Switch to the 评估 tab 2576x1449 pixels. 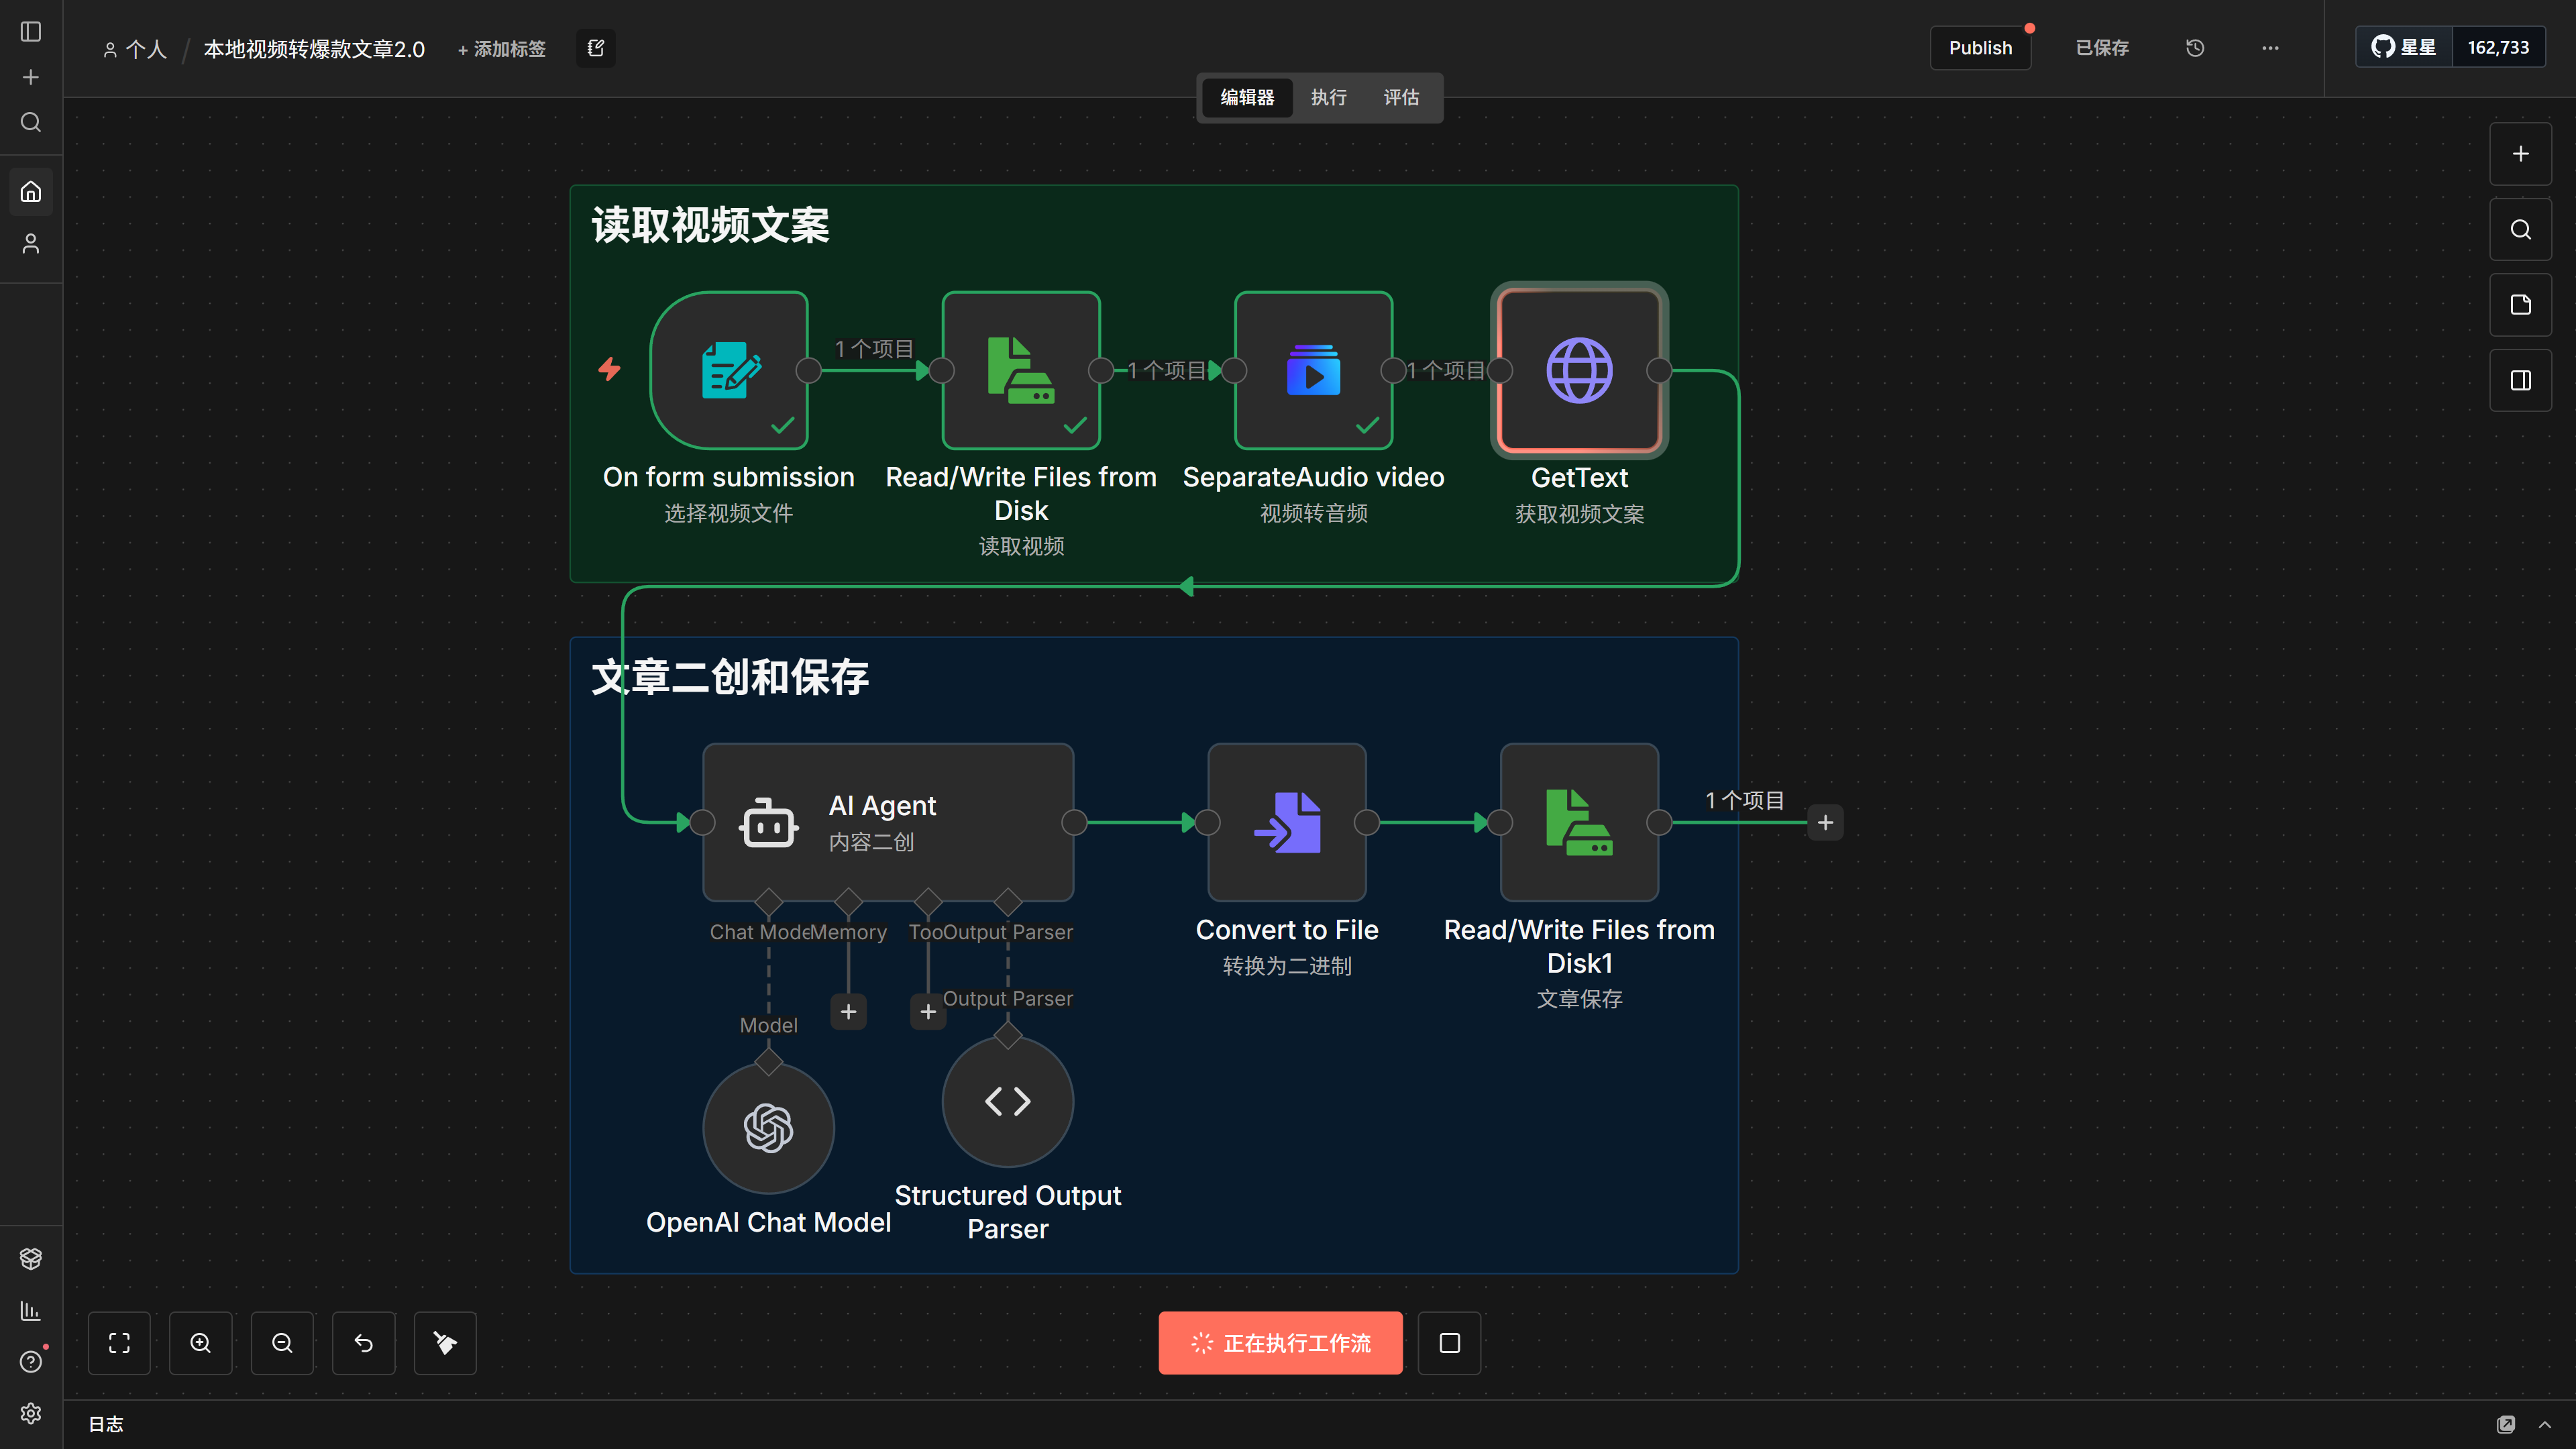[x=1400, y=97]
